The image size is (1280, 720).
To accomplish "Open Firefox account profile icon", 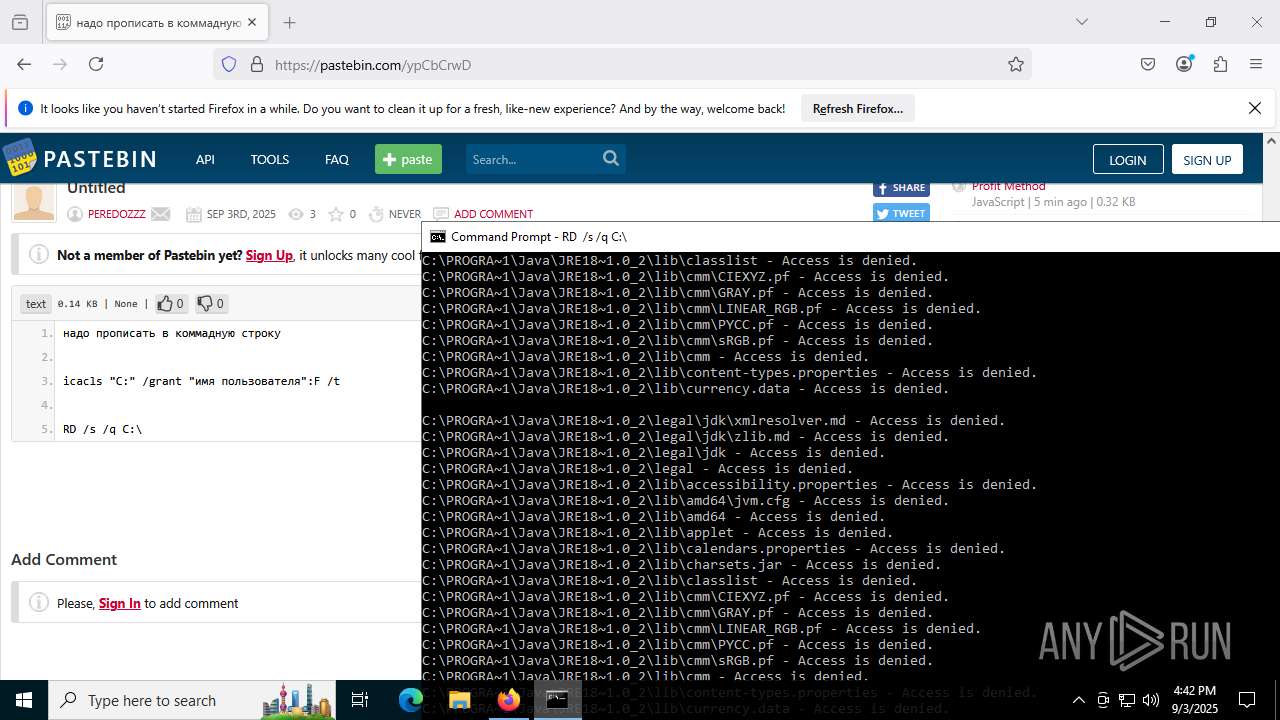I will point(1184,64).
